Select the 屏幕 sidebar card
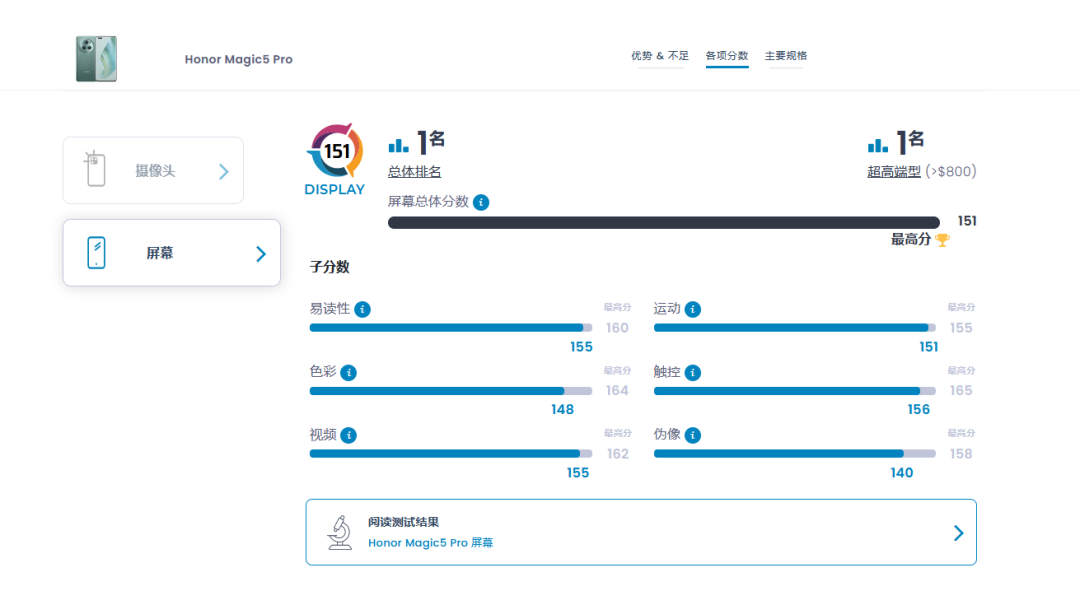The image size is (1080, 605). (x=172, y=253)
